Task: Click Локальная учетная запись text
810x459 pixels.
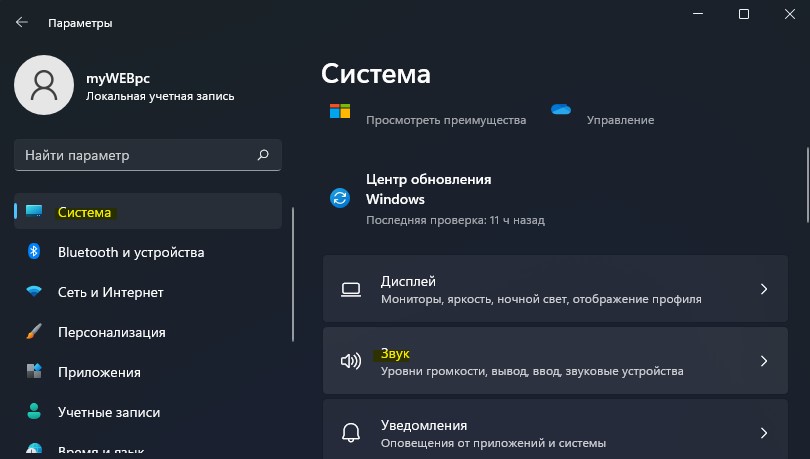Action: (x=160, y=96)
